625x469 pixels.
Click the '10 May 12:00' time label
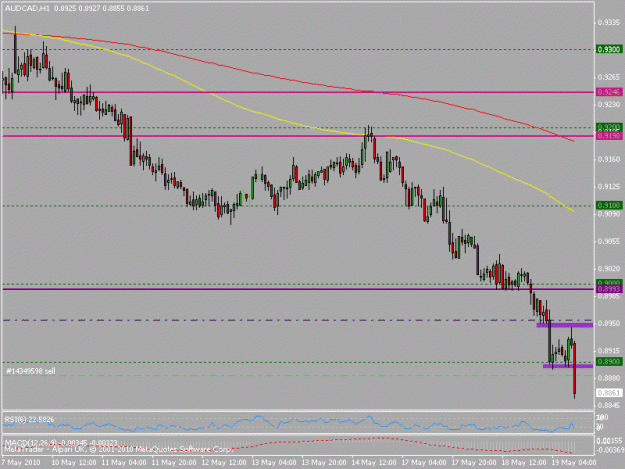pos(74,462)
